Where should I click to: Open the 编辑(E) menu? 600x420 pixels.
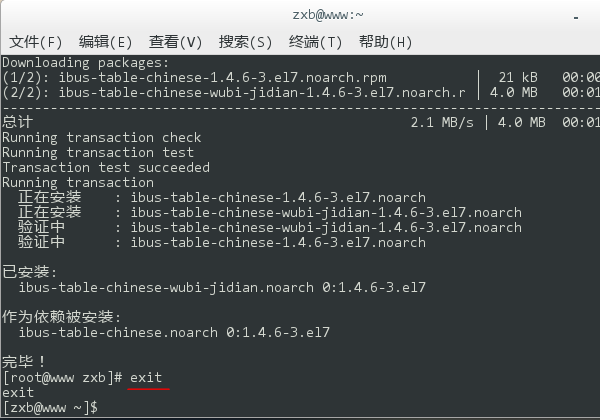pyautogui.click(x=105, y=42)
